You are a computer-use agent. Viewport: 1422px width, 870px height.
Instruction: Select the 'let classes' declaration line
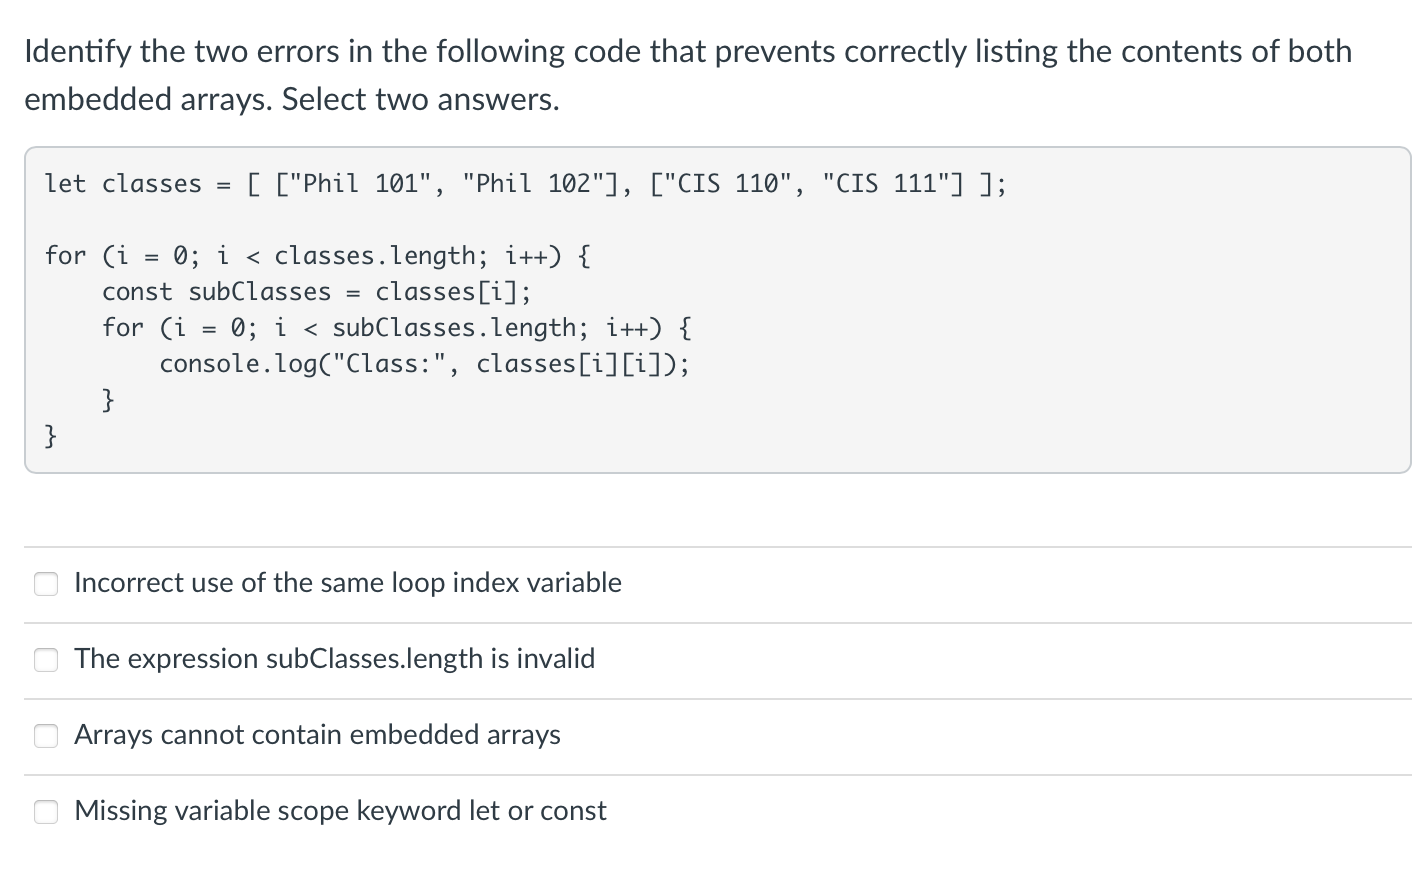tap(524, 183)
